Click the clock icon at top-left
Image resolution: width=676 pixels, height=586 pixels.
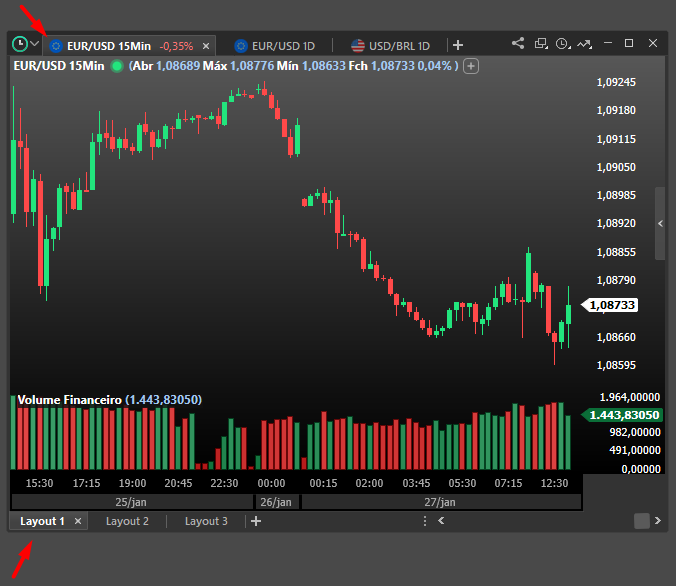(20, 44)
